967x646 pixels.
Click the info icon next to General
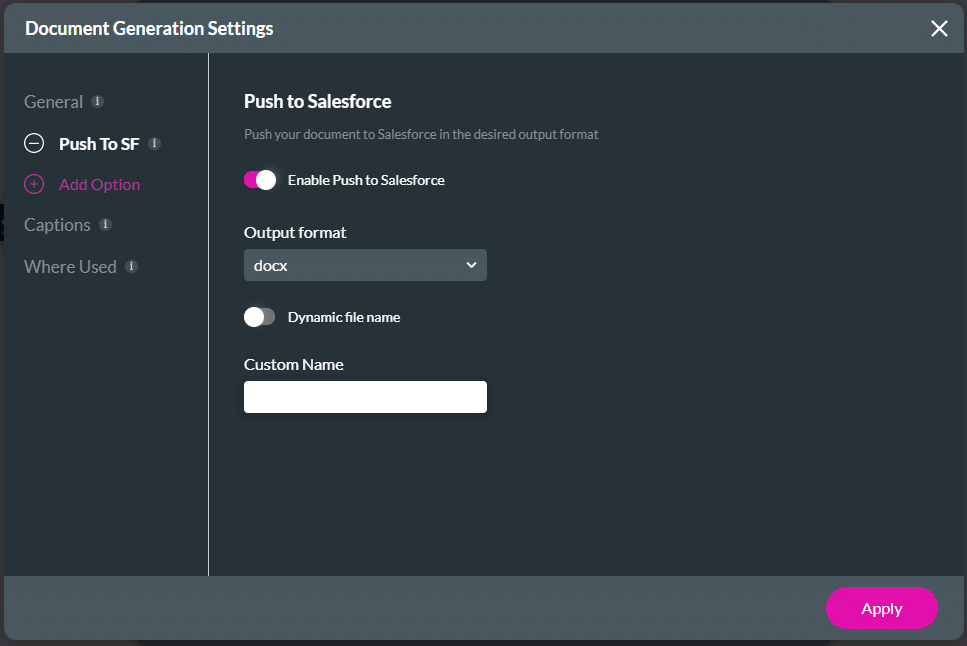[x=97, y=102]
